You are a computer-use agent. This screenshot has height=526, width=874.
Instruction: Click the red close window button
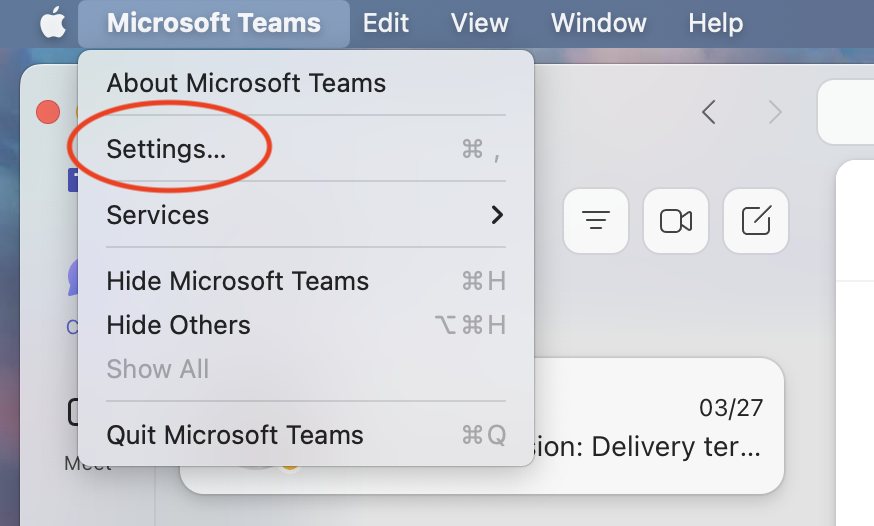pyautogui.click(x=48, y=112)
